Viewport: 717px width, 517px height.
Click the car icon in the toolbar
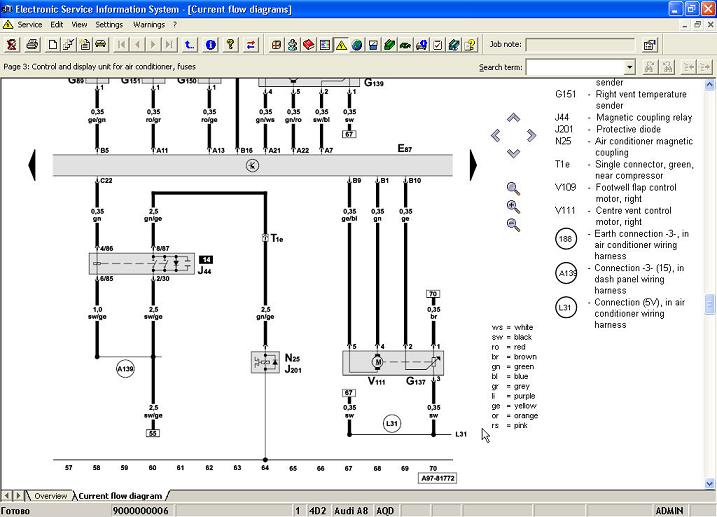(x=100, y=45)
